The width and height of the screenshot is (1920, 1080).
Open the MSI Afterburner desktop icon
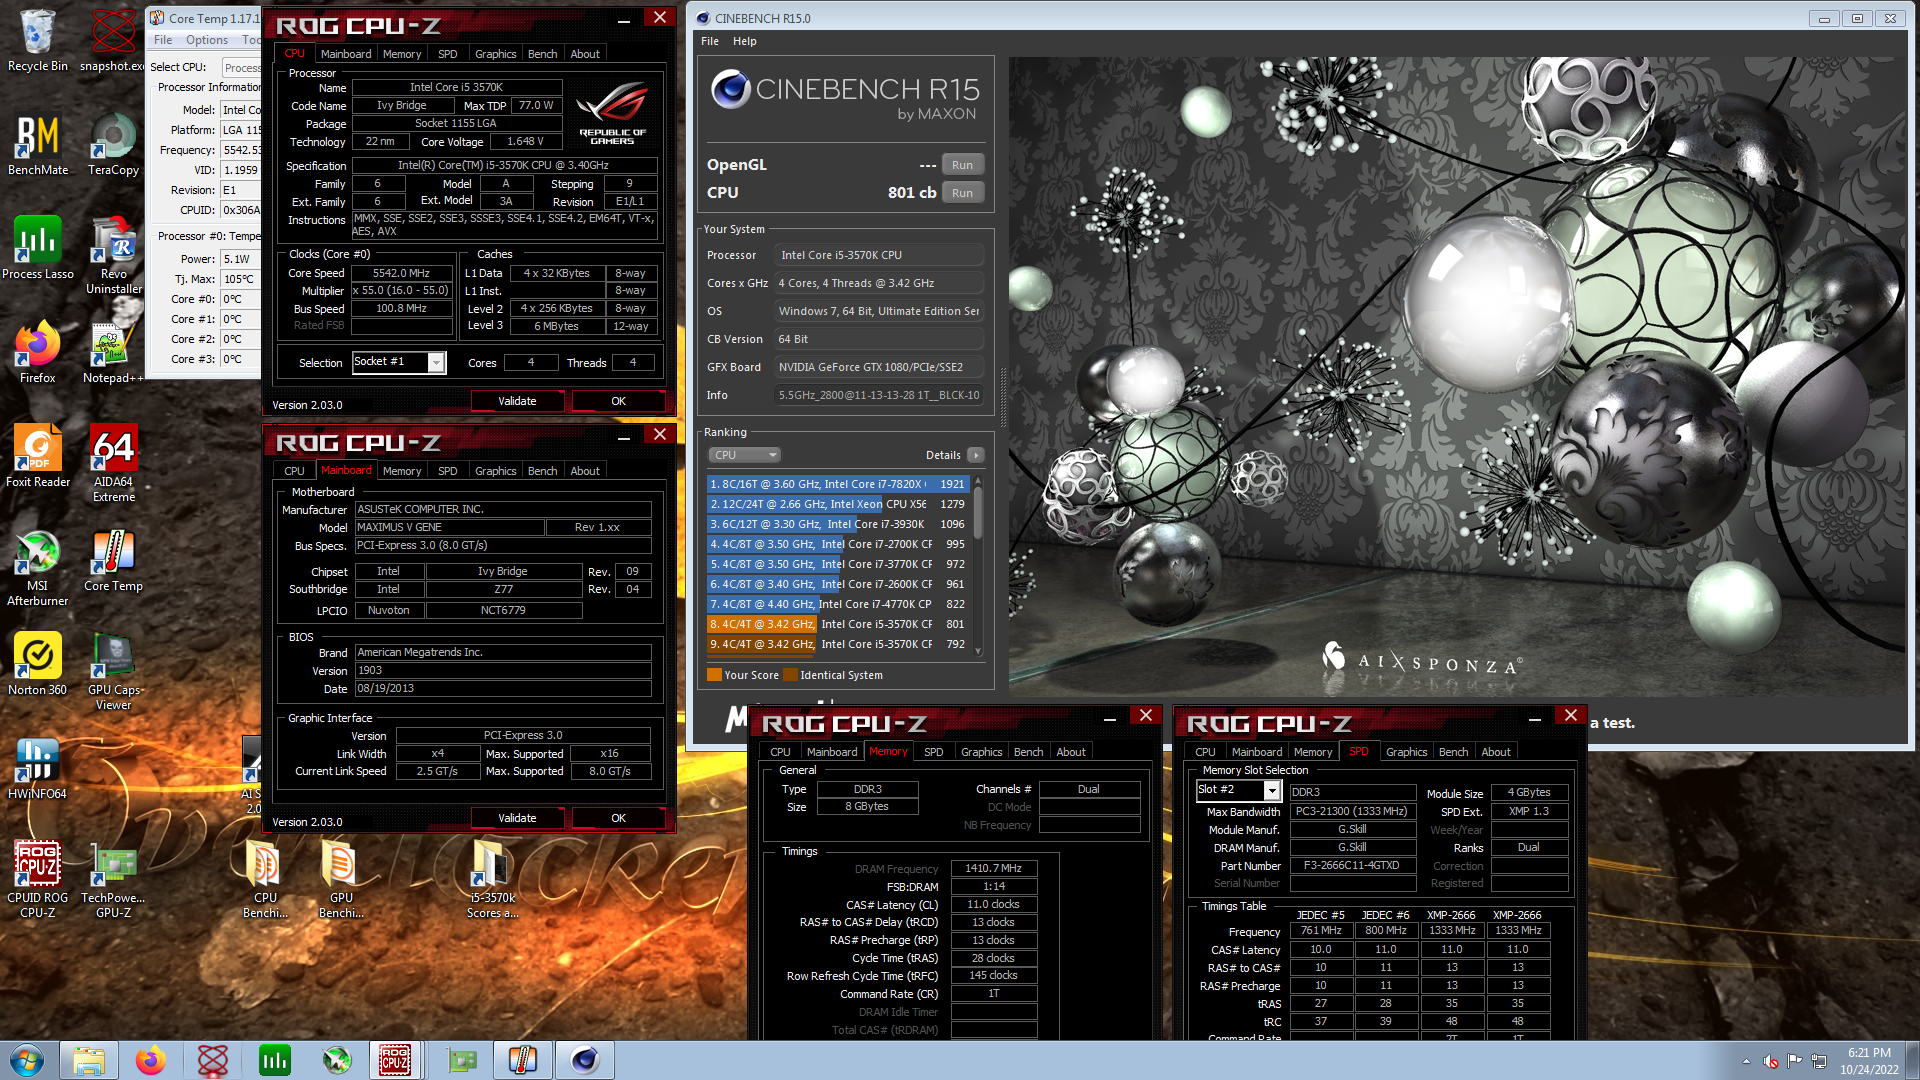click(x=38, y=567)
